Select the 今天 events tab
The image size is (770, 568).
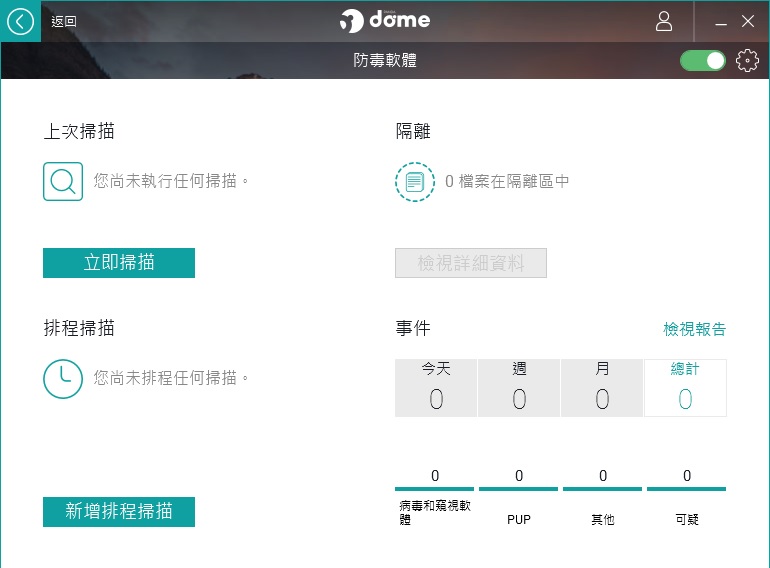tap(436, 388)
